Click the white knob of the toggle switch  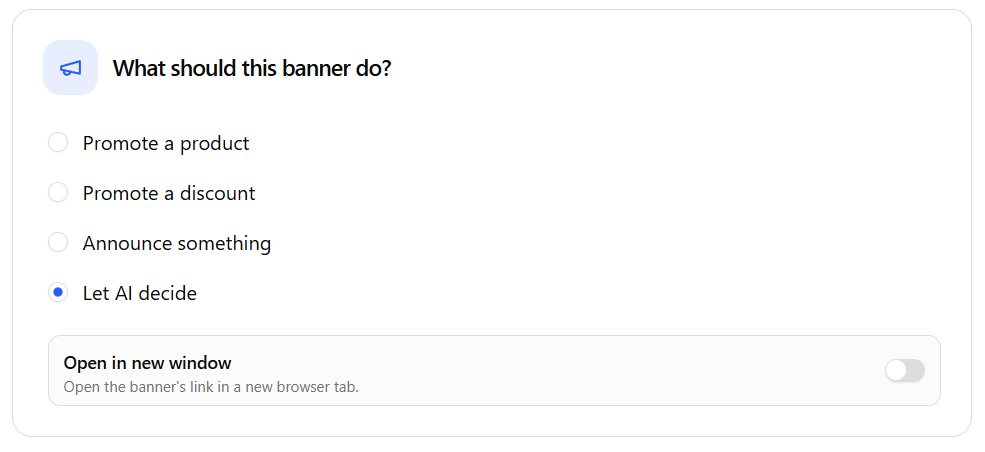pos(896,370)
